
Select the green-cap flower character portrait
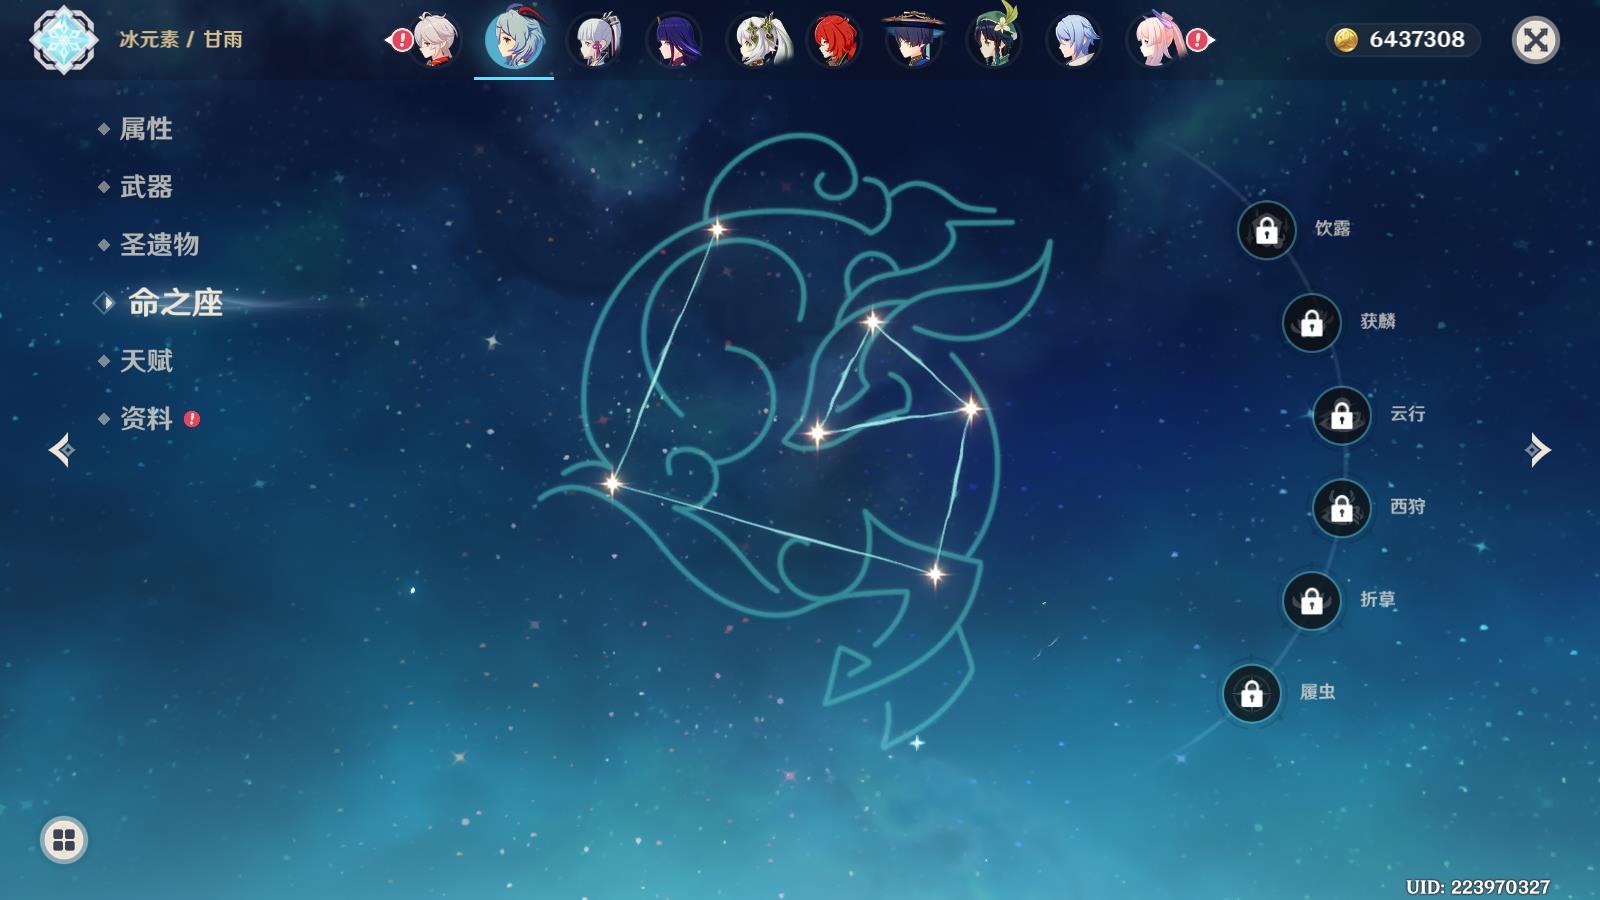tap(995, 38)
